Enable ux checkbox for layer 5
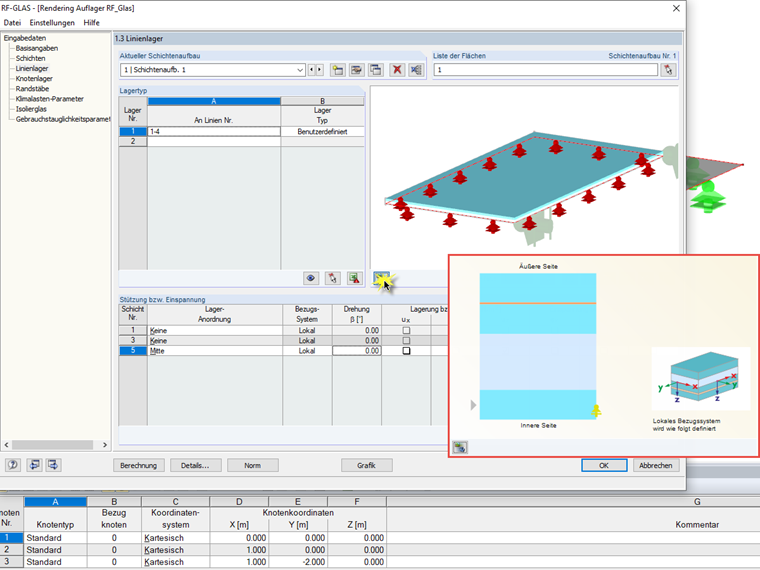Viewport: 760px width, 570px height. coord(406,351)
